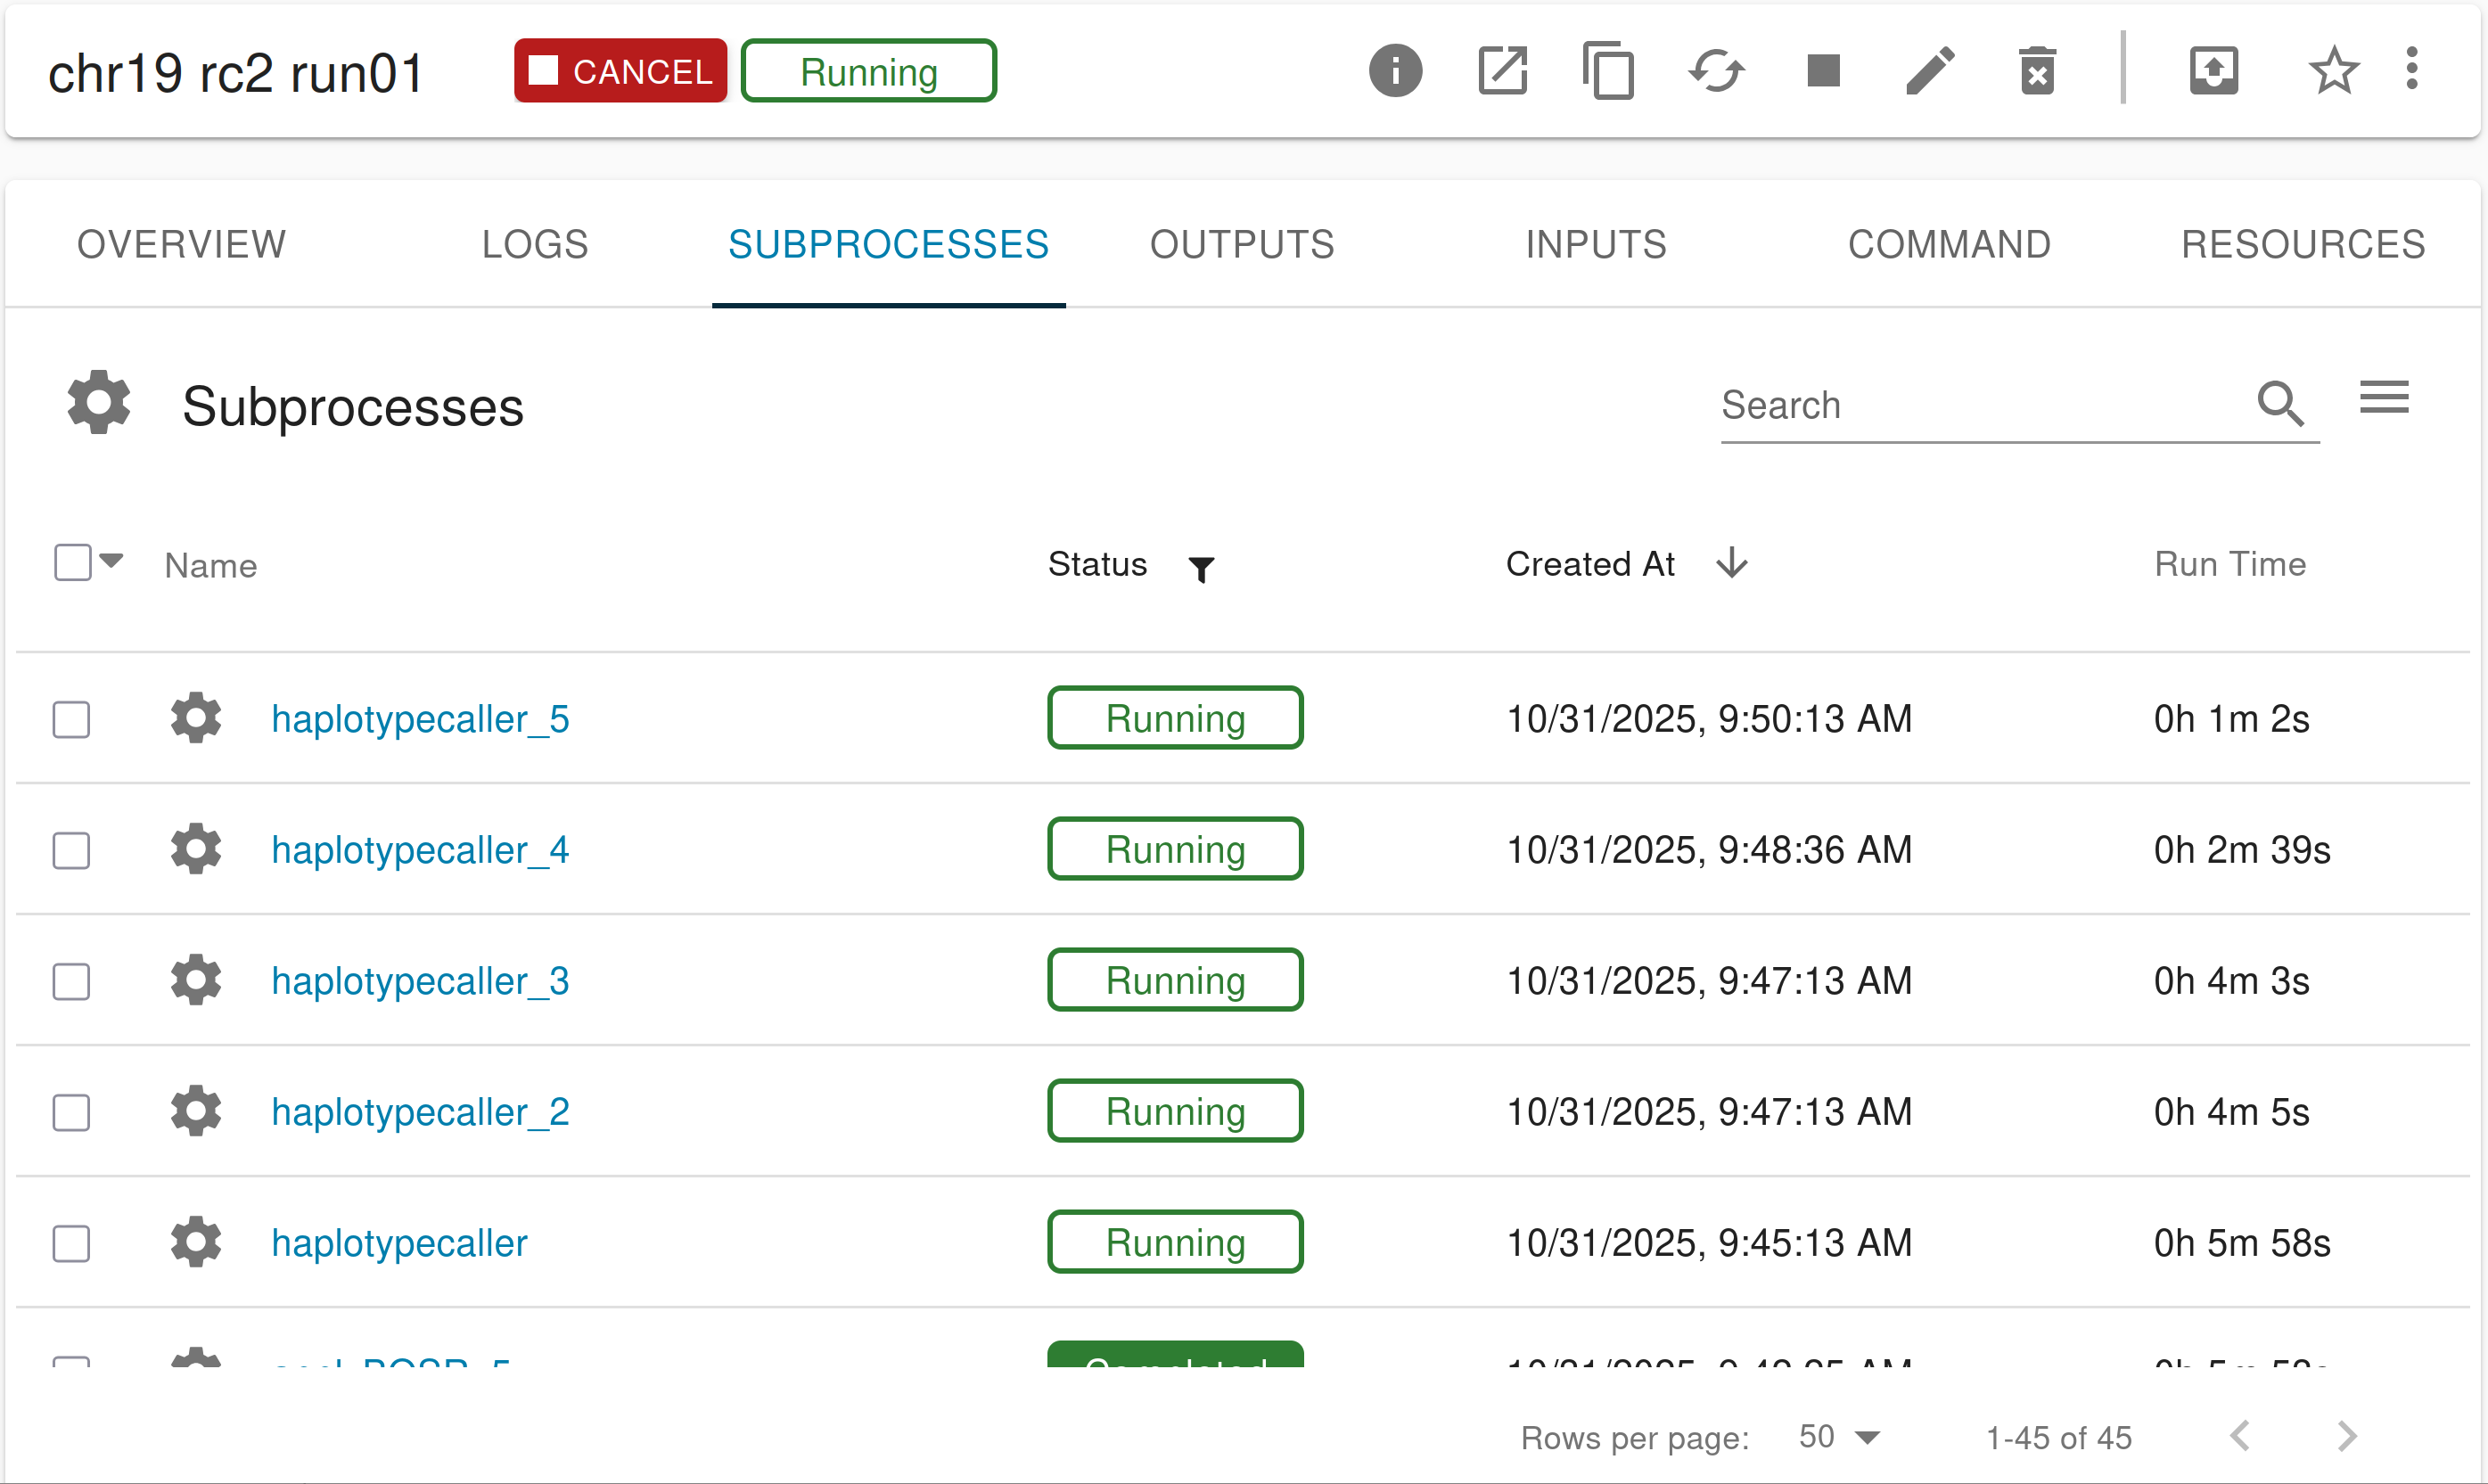
Task: Edit the workflow labels with the pencil icon
Action: (x=1929, y=70)
